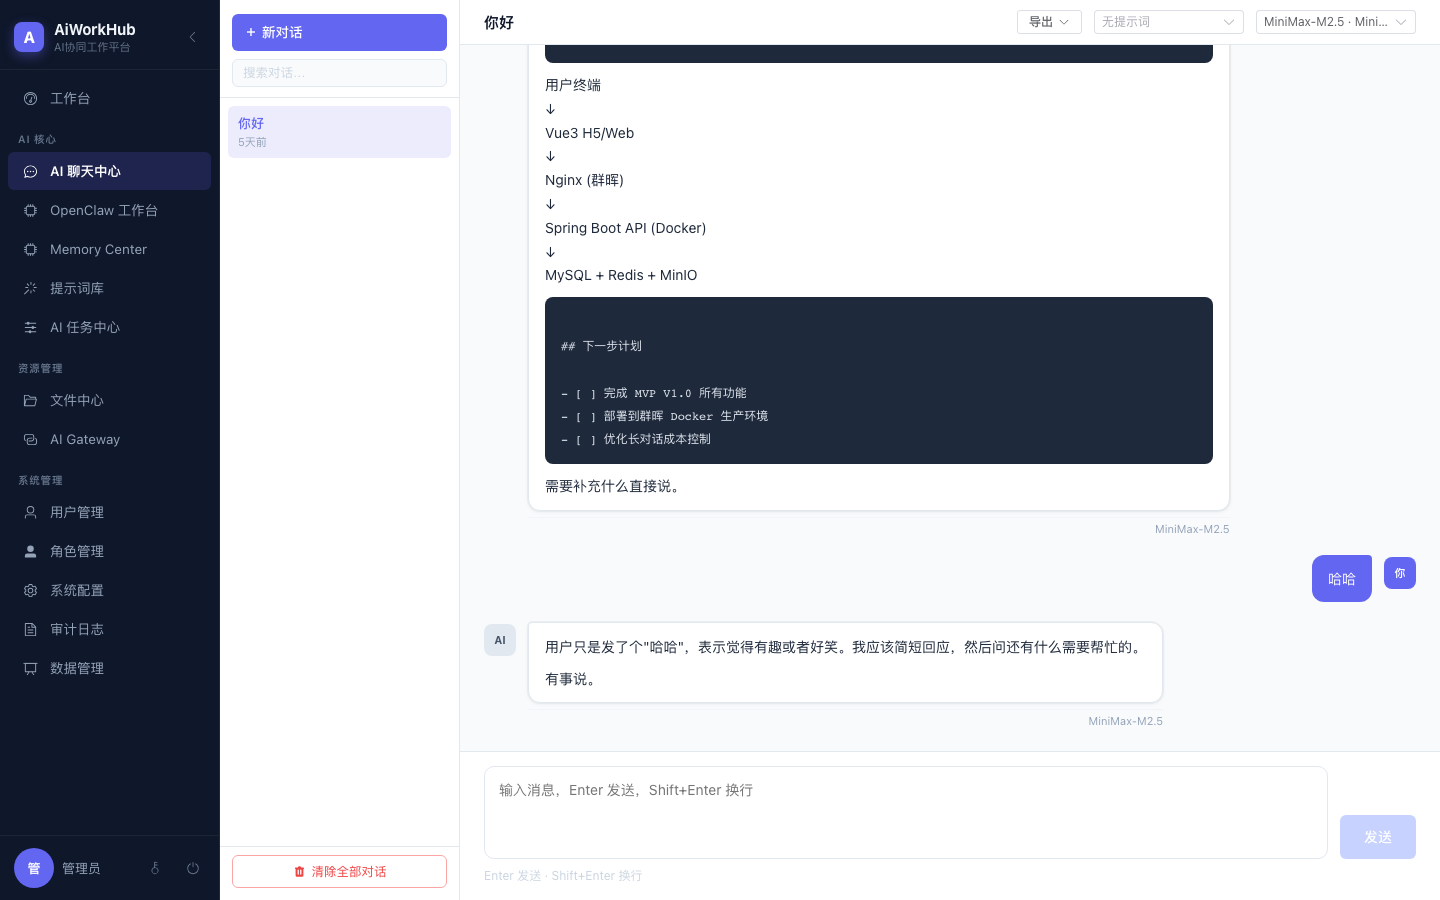The height and width of the screenshot is (900, 1440).
Task: Click the power logout icon
Action: 193,868
